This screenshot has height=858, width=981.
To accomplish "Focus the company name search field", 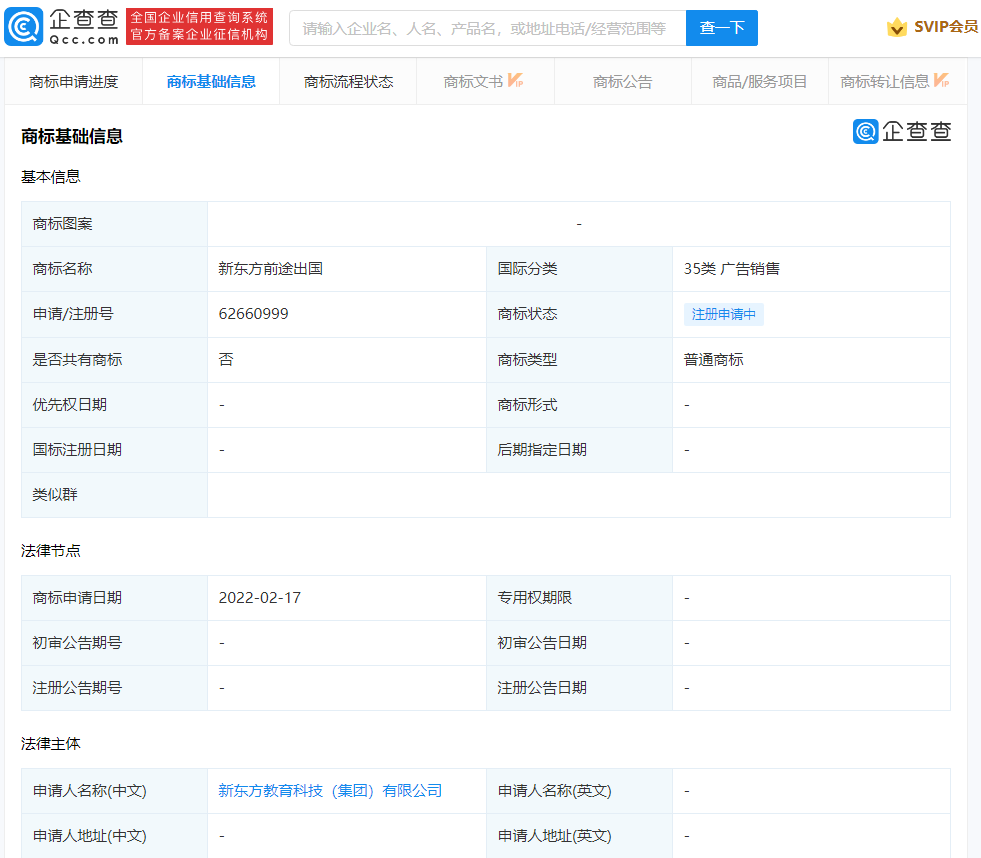I will coord(488,28).
